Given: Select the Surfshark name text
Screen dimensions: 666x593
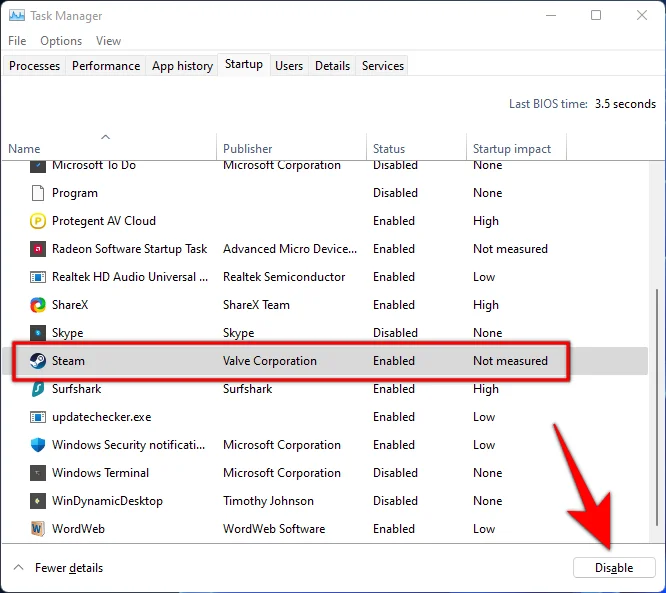Looking at the screenshot, I should (x=76, y=389).
